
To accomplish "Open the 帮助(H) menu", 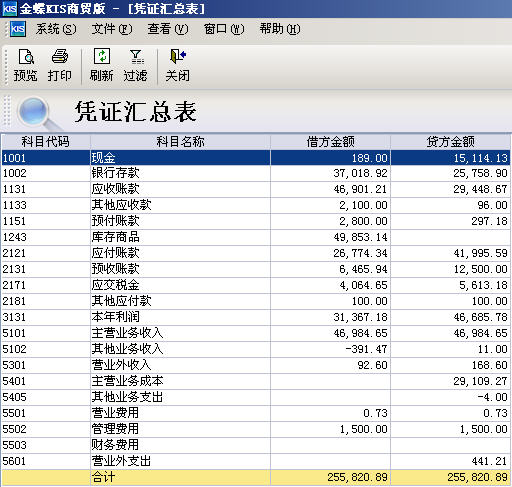I will pos(280,29).
